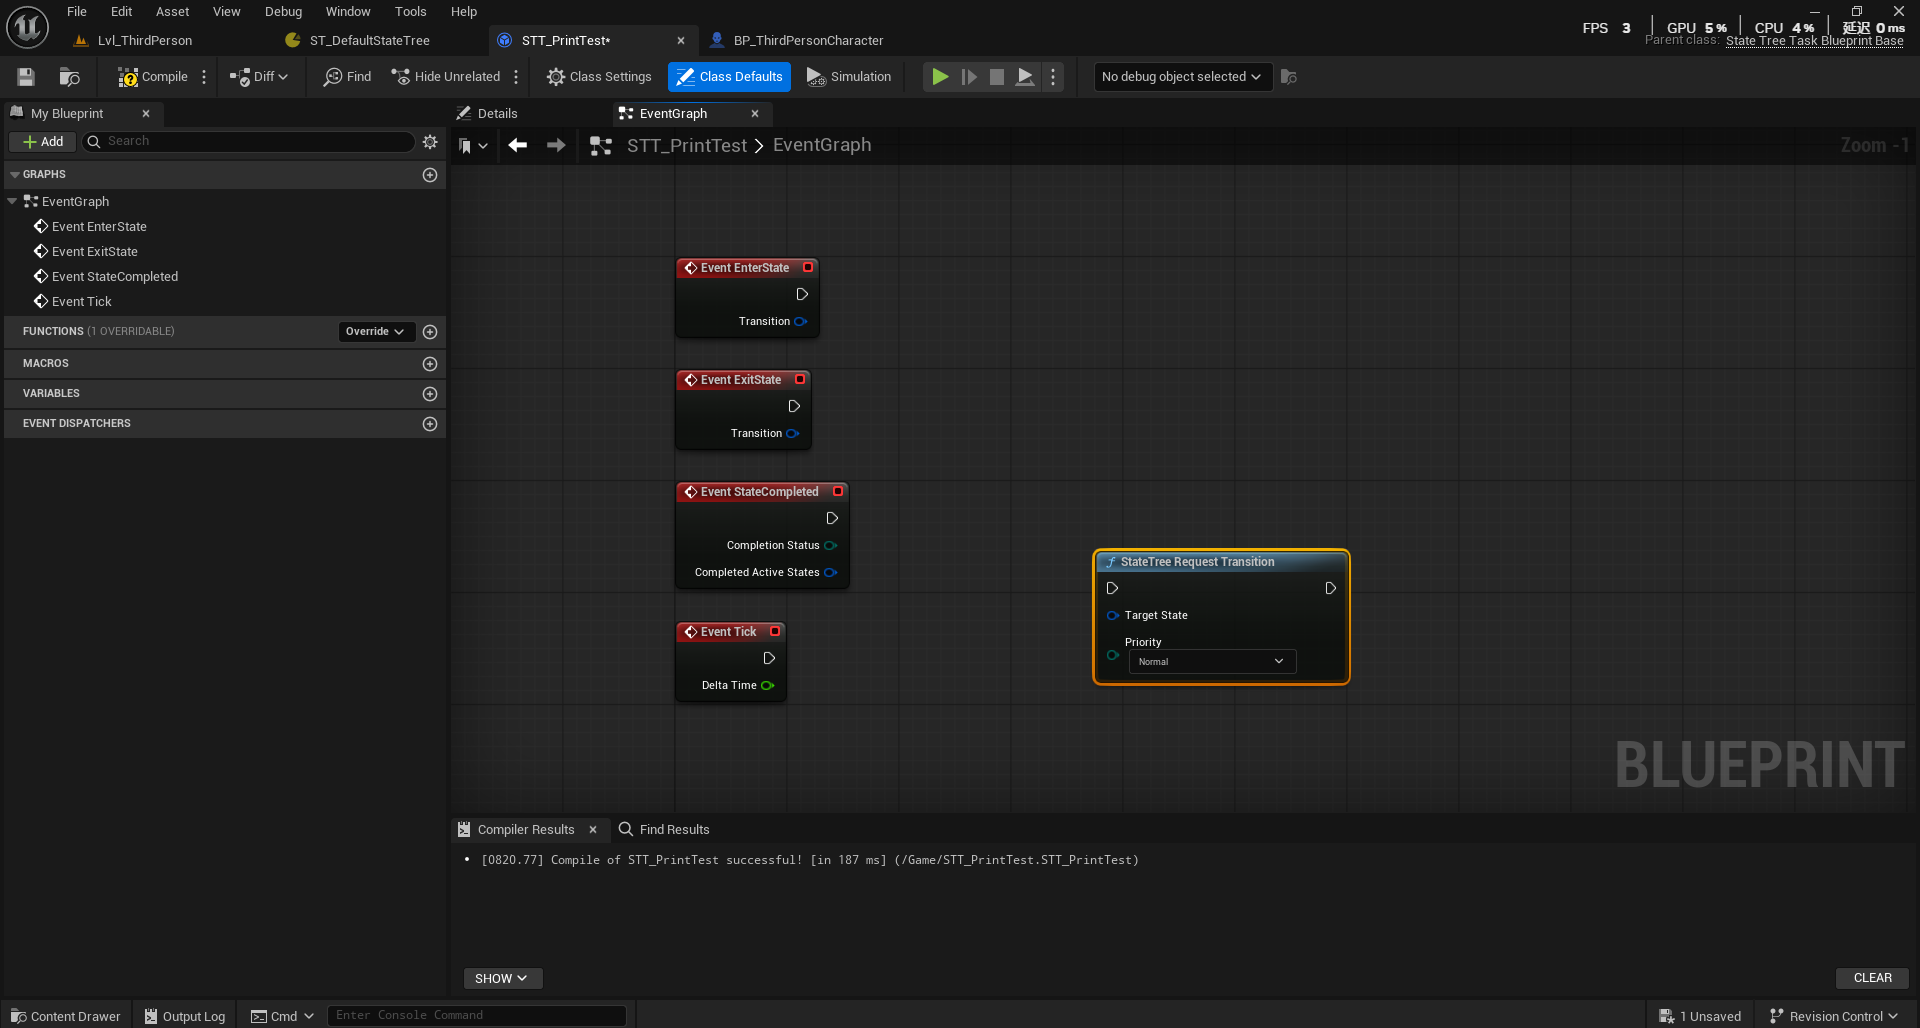
Task: Close the My Blueprint panel
Action: [146, 114]
